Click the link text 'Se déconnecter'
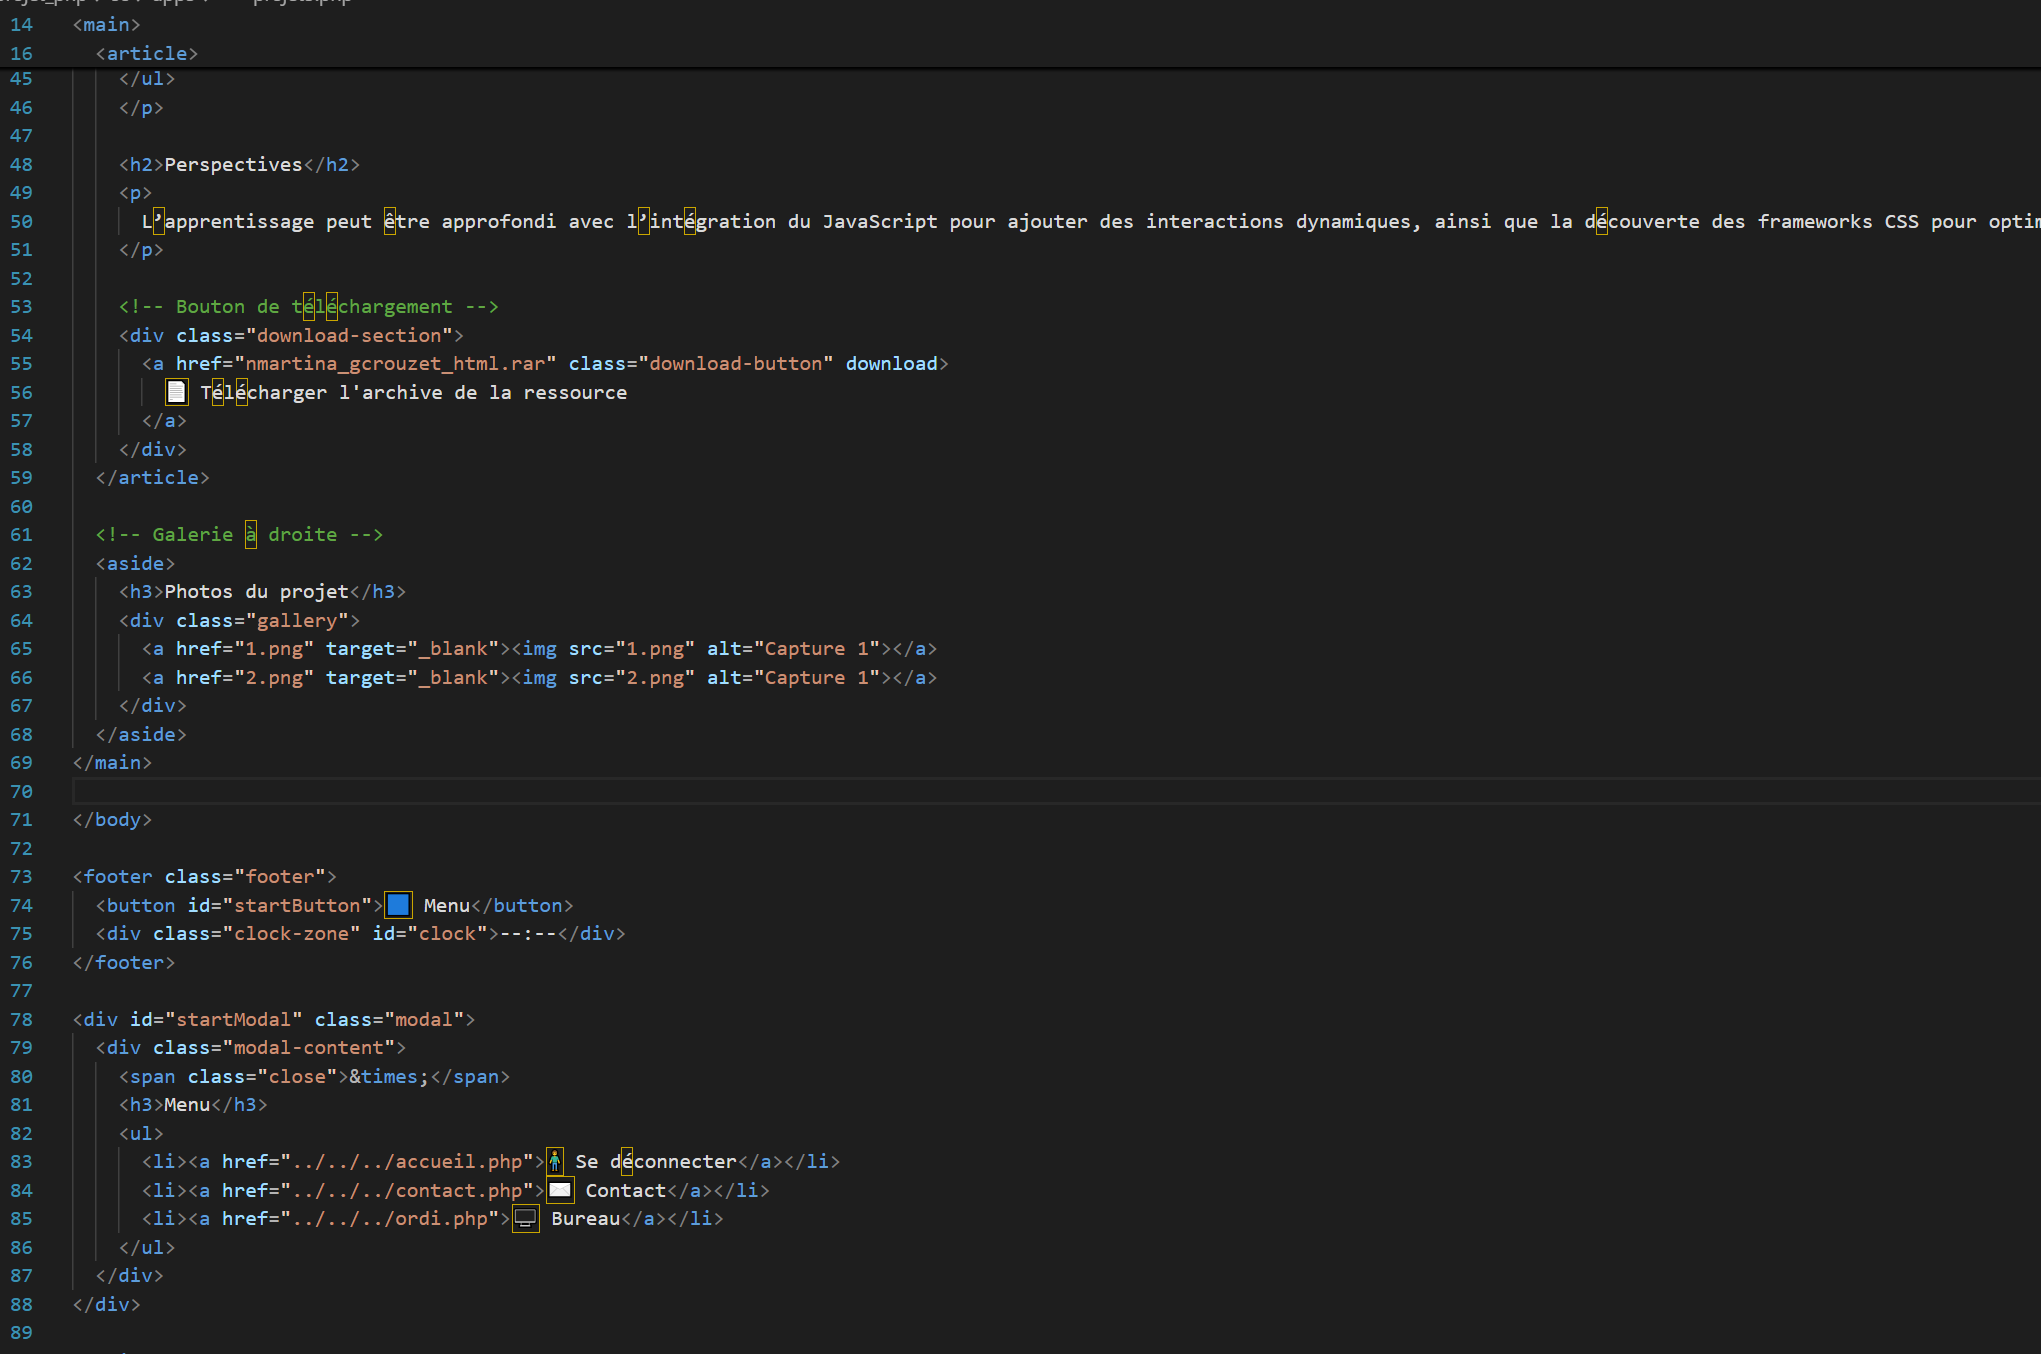2041x1354 pixels. click(656, 1161)
